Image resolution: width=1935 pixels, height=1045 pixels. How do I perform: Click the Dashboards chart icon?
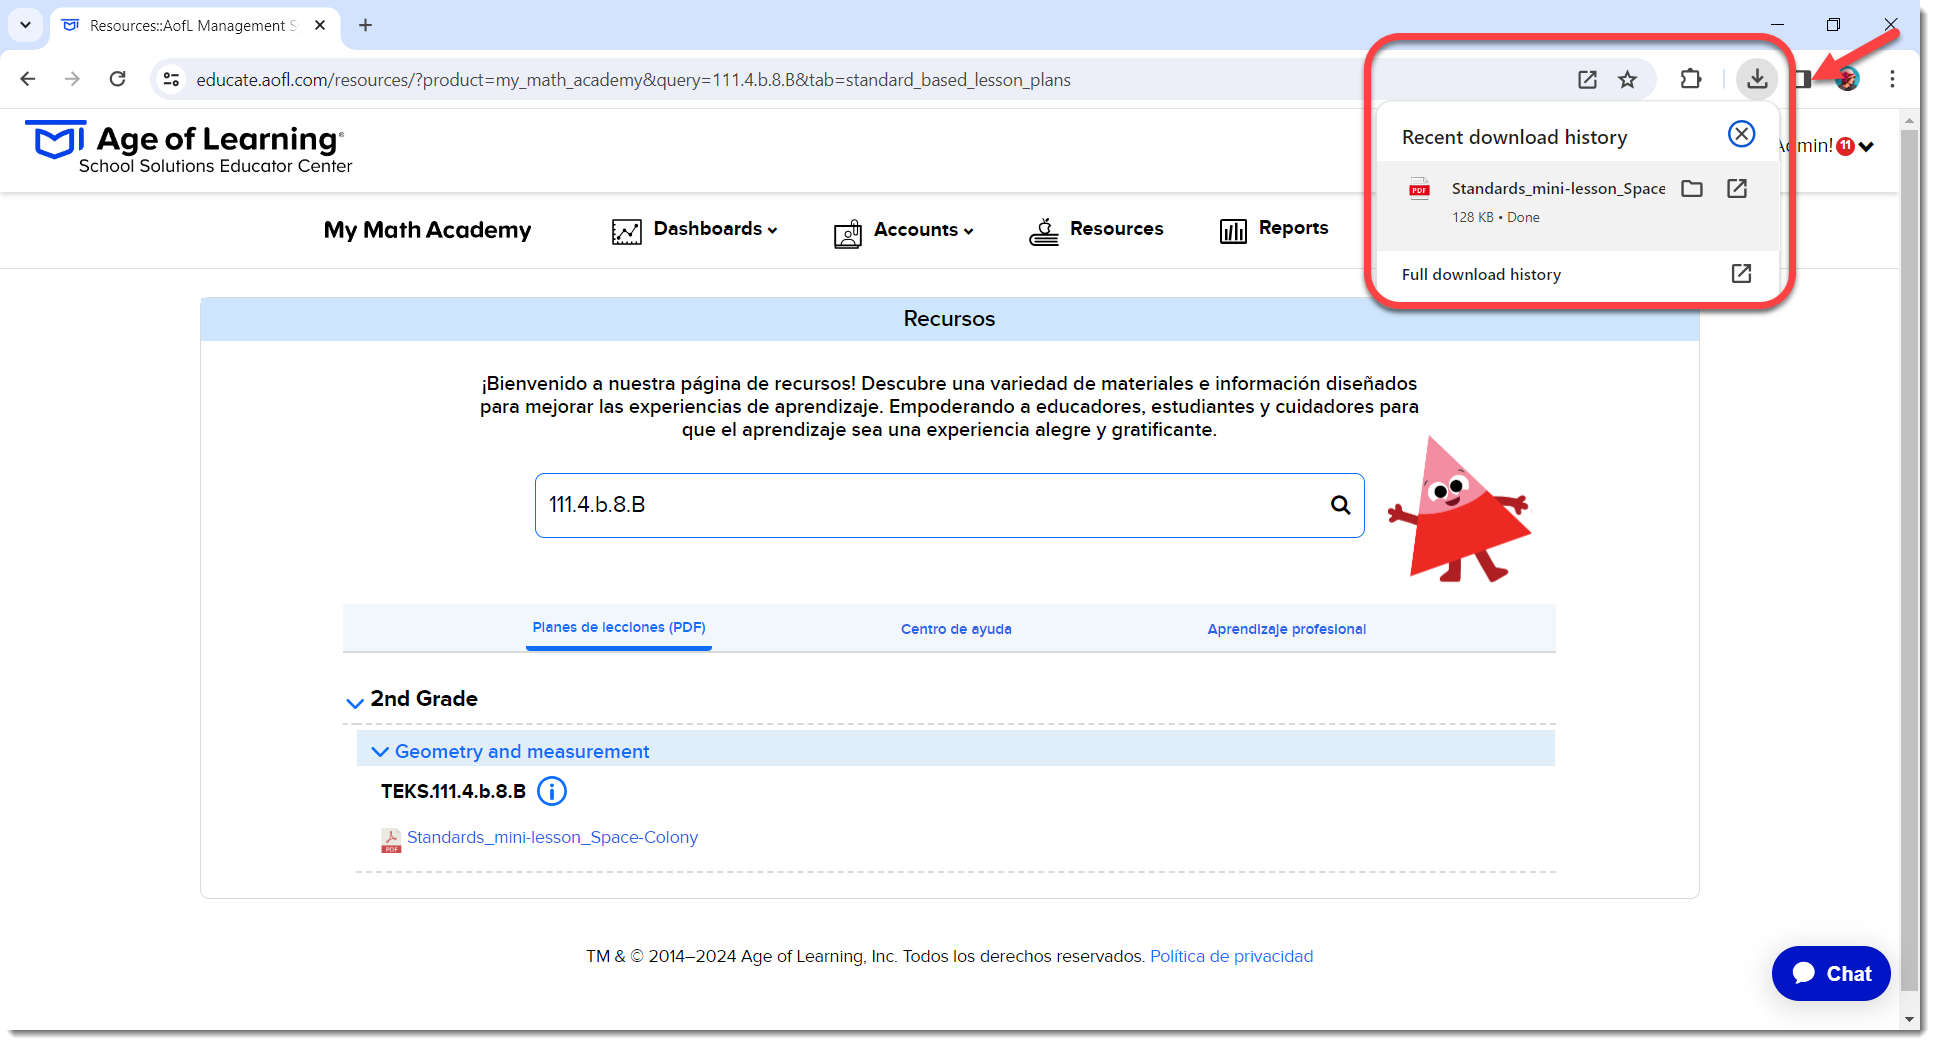click(x=627, y=232)
